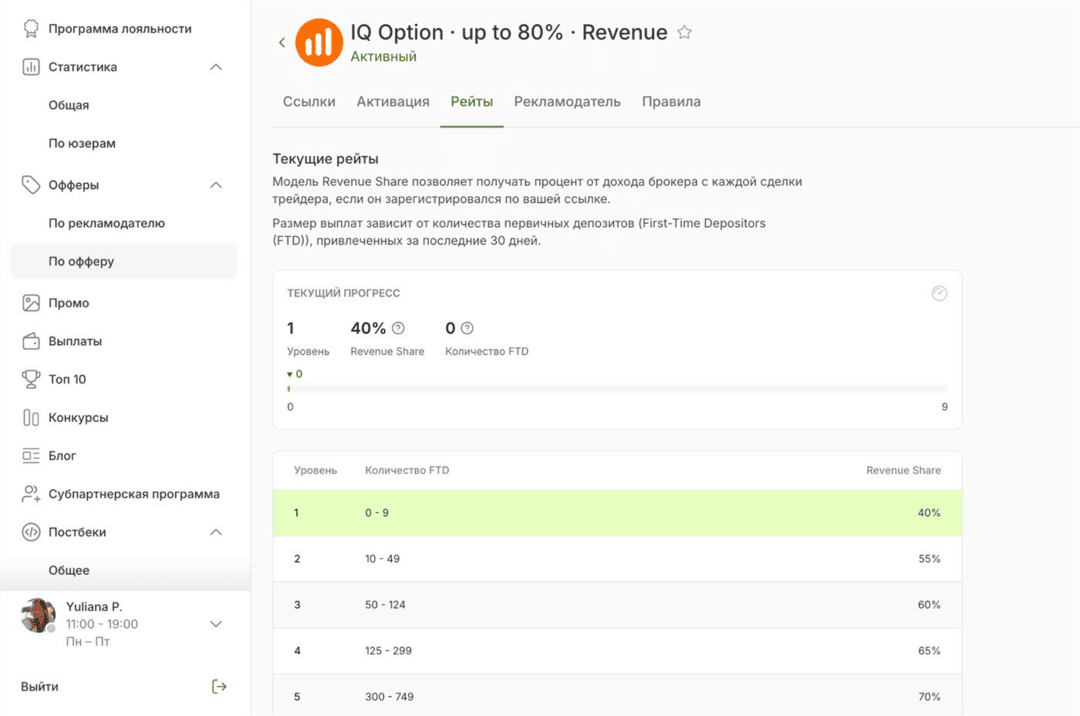The image size is (1080, 716).
Task: Click the level 4 row 125 - 299
Action: click(x=617, y=651)
